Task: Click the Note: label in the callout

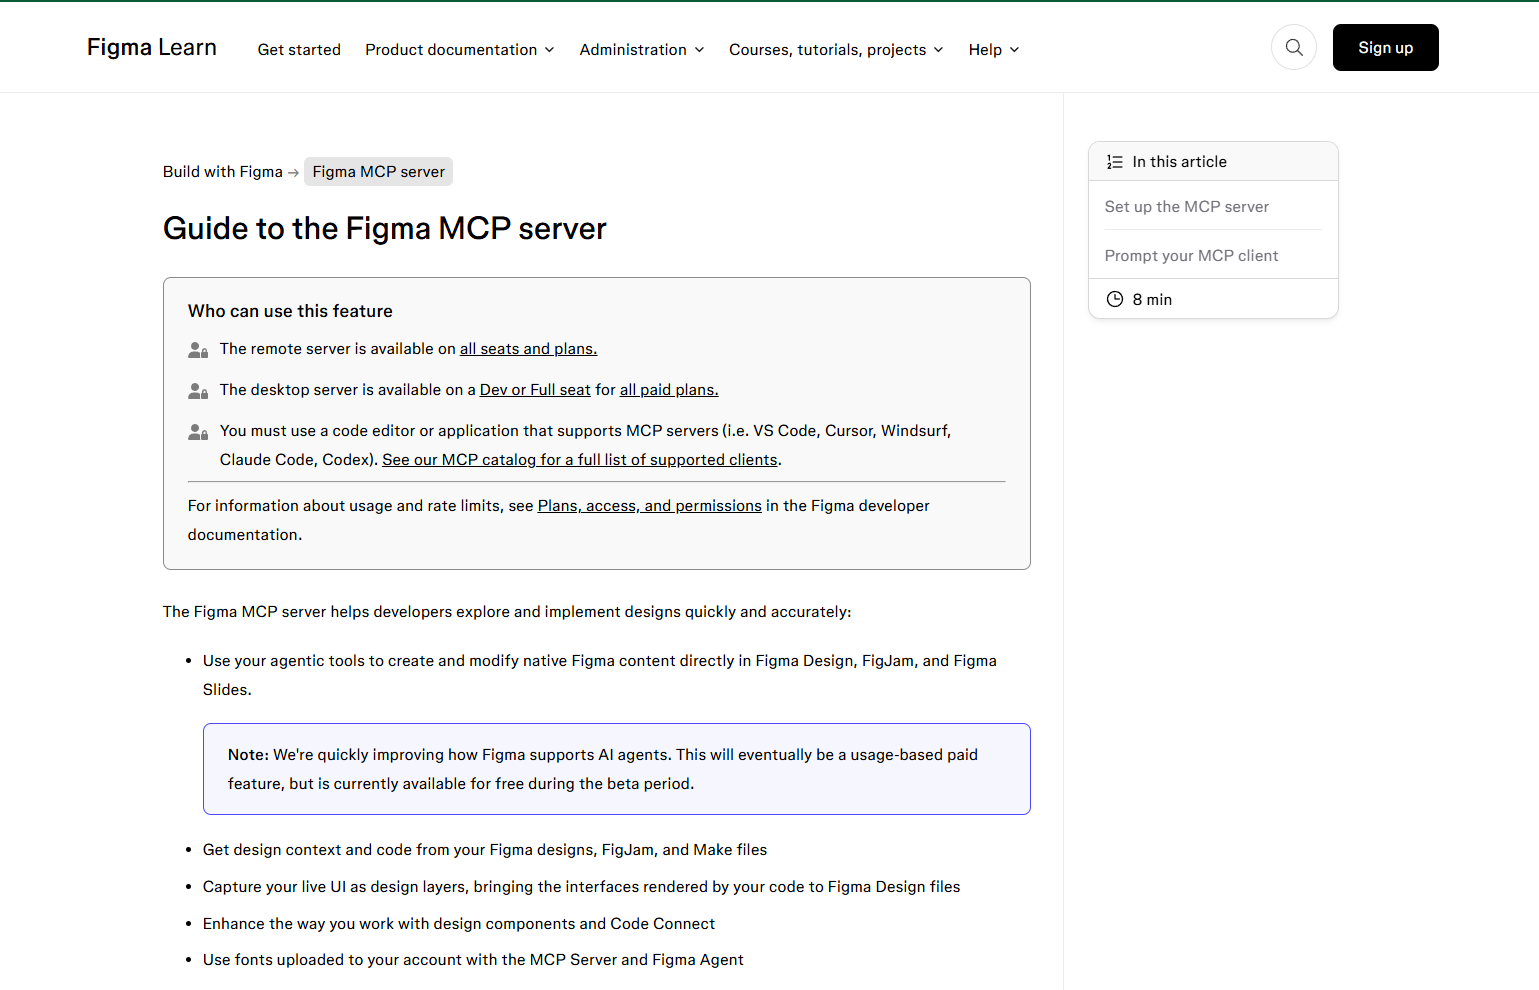Action: point(248,755)
